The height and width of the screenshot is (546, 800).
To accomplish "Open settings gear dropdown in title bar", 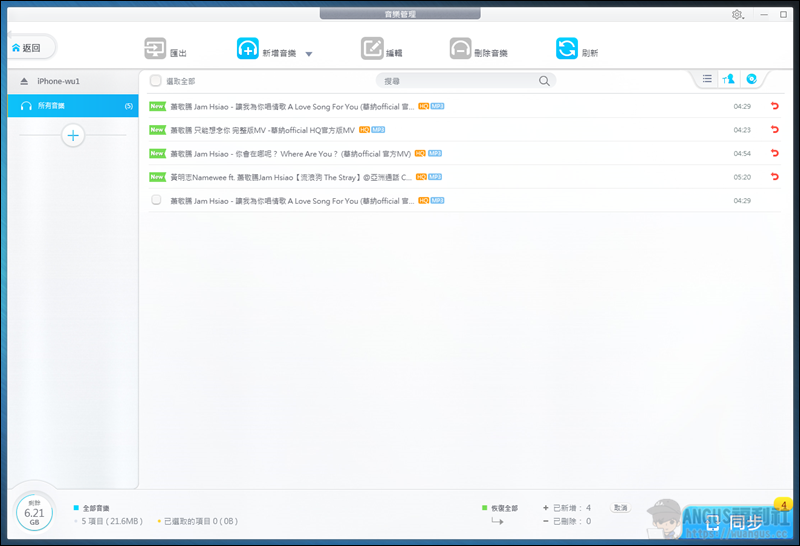I will click(x=739, y=15).
